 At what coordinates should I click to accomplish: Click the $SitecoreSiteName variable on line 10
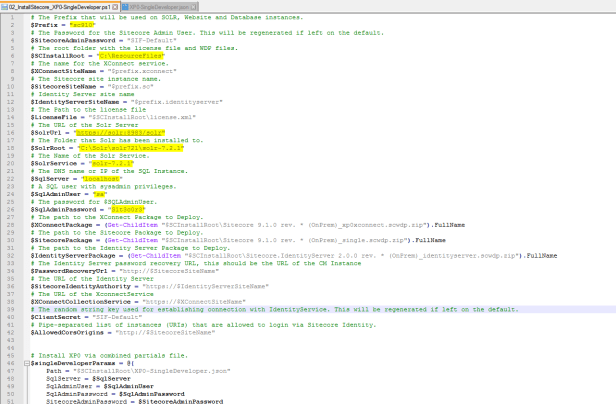pos(63,86)
